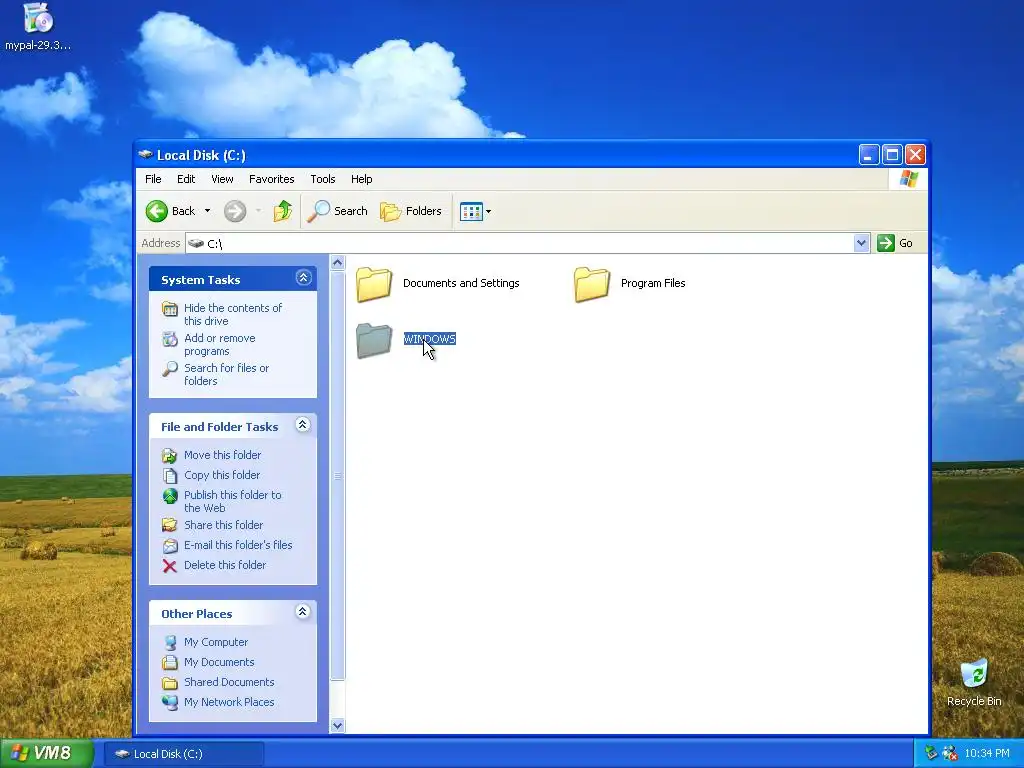
Task: Click the Windows flag logo throbber
Action: [x=908, y=179]
